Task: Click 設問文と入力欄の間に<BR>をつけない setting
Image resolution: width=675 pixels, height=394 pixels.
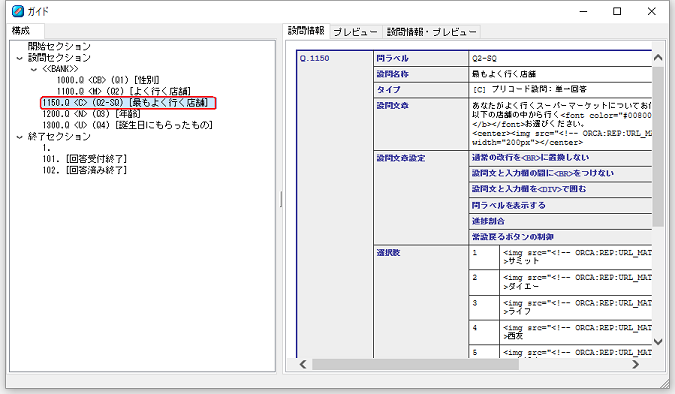Action: (x=560, y=174)
